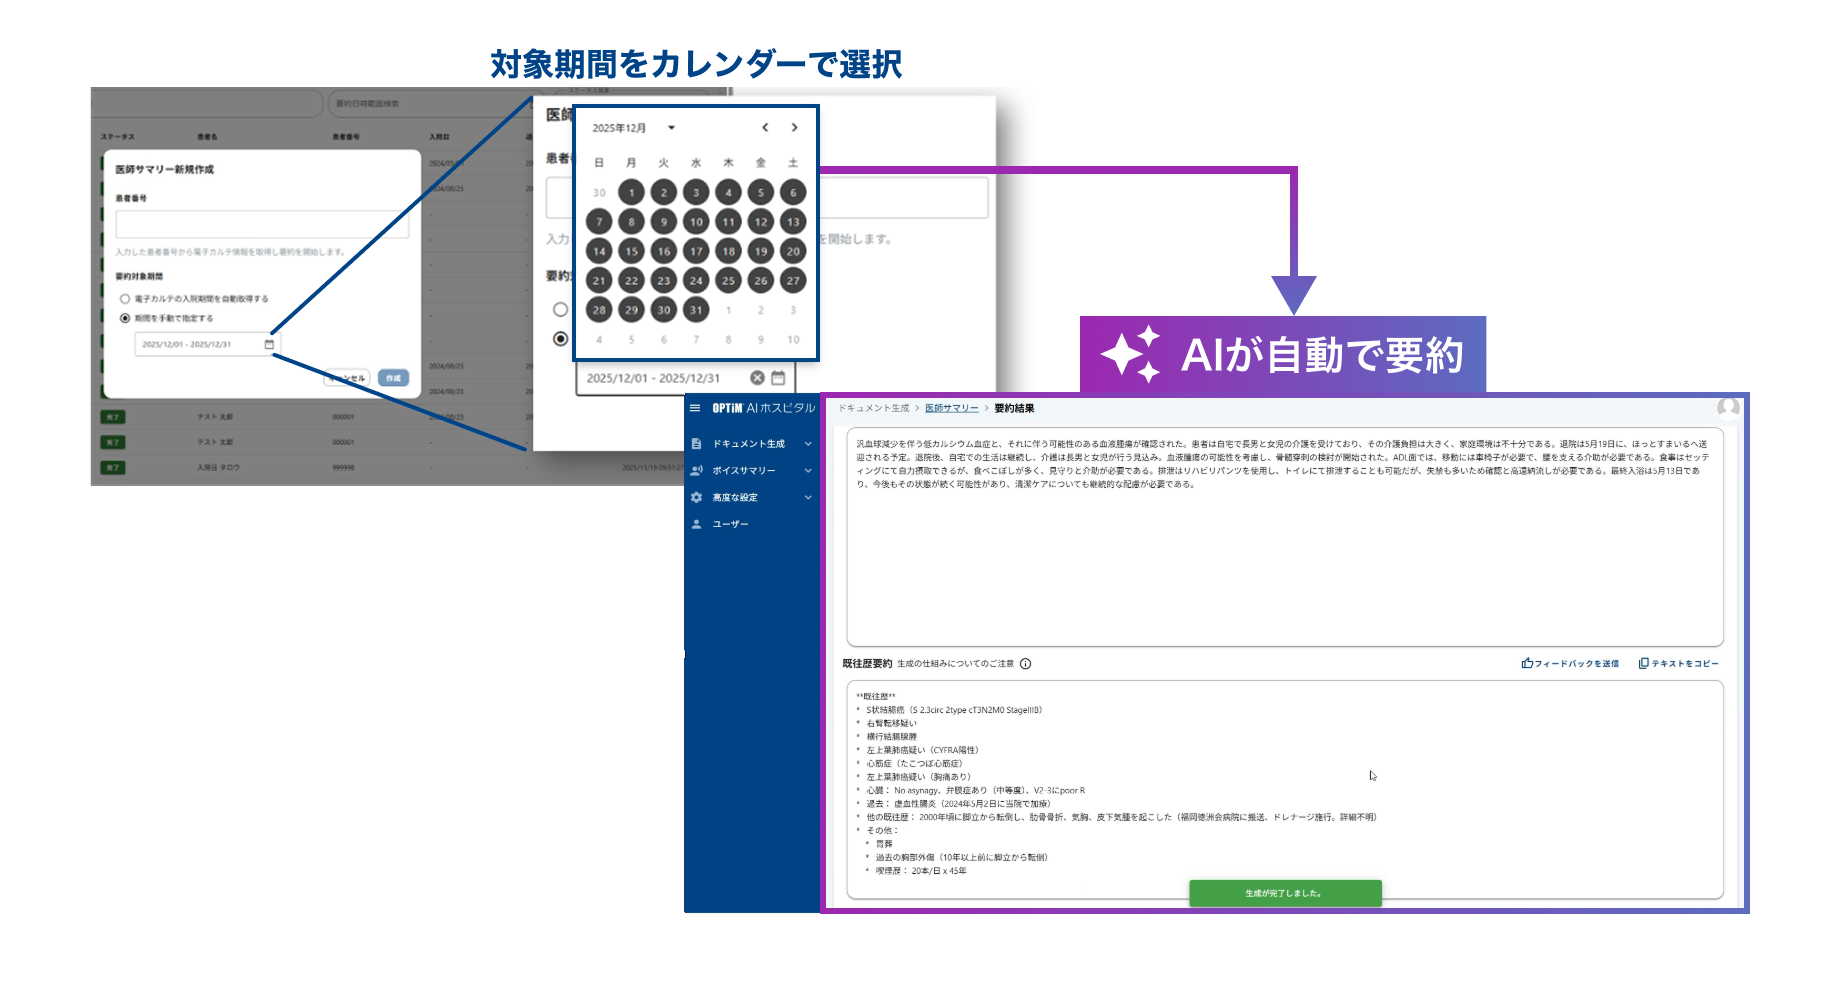The height and width of the screenshot is (982, 1840).
Task: Click テキストをコピー button
Action: [1679, 664]
